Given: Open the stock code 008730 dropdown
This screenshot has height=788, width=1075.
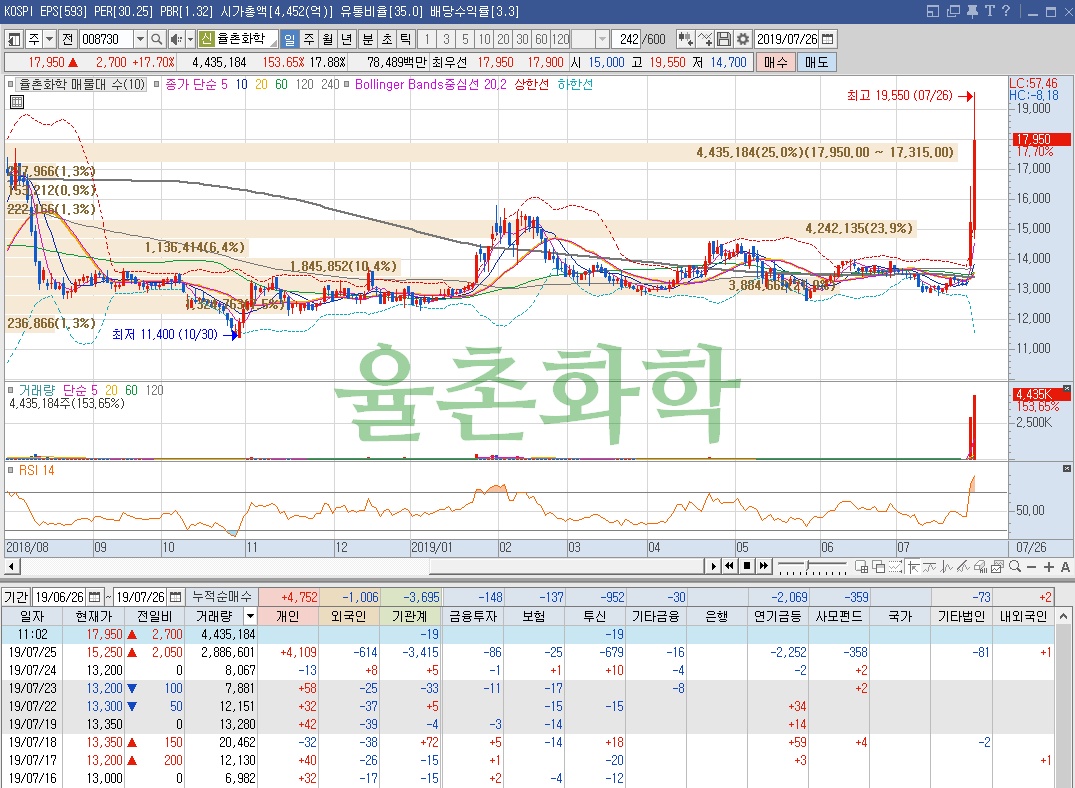Looking at the screenshot, I should tap(140, 39).
